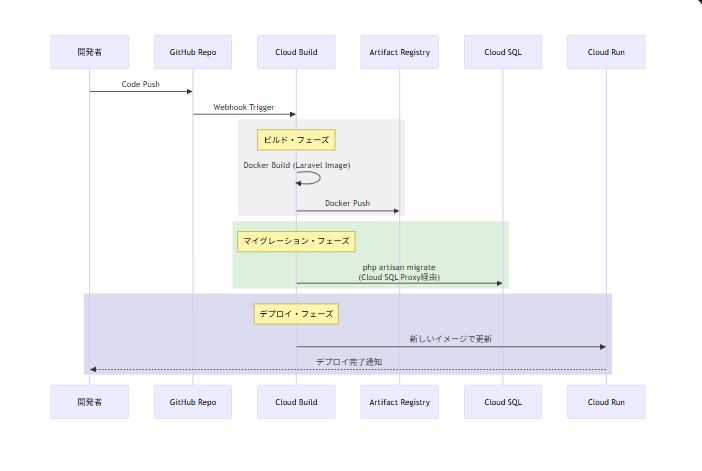This screenshot has height=471, width=702.
Task: Click the bottom Cloud SQL participant box
Action: click(x=503, y=402)
